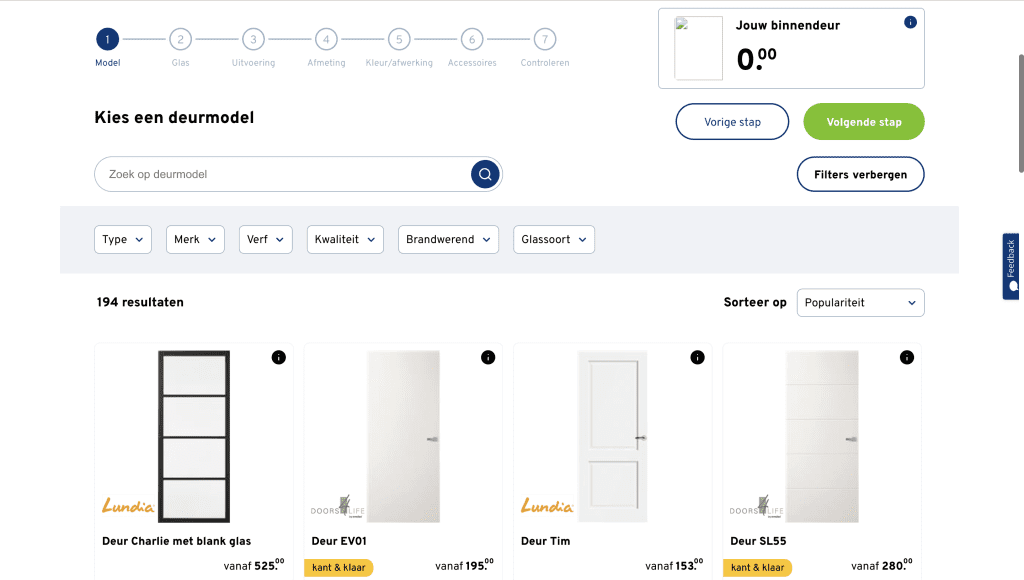The height and width of the screenshot is (580, 1024).
Task: Click the search magnifier icon button
Action: click(x=485, y=174)
